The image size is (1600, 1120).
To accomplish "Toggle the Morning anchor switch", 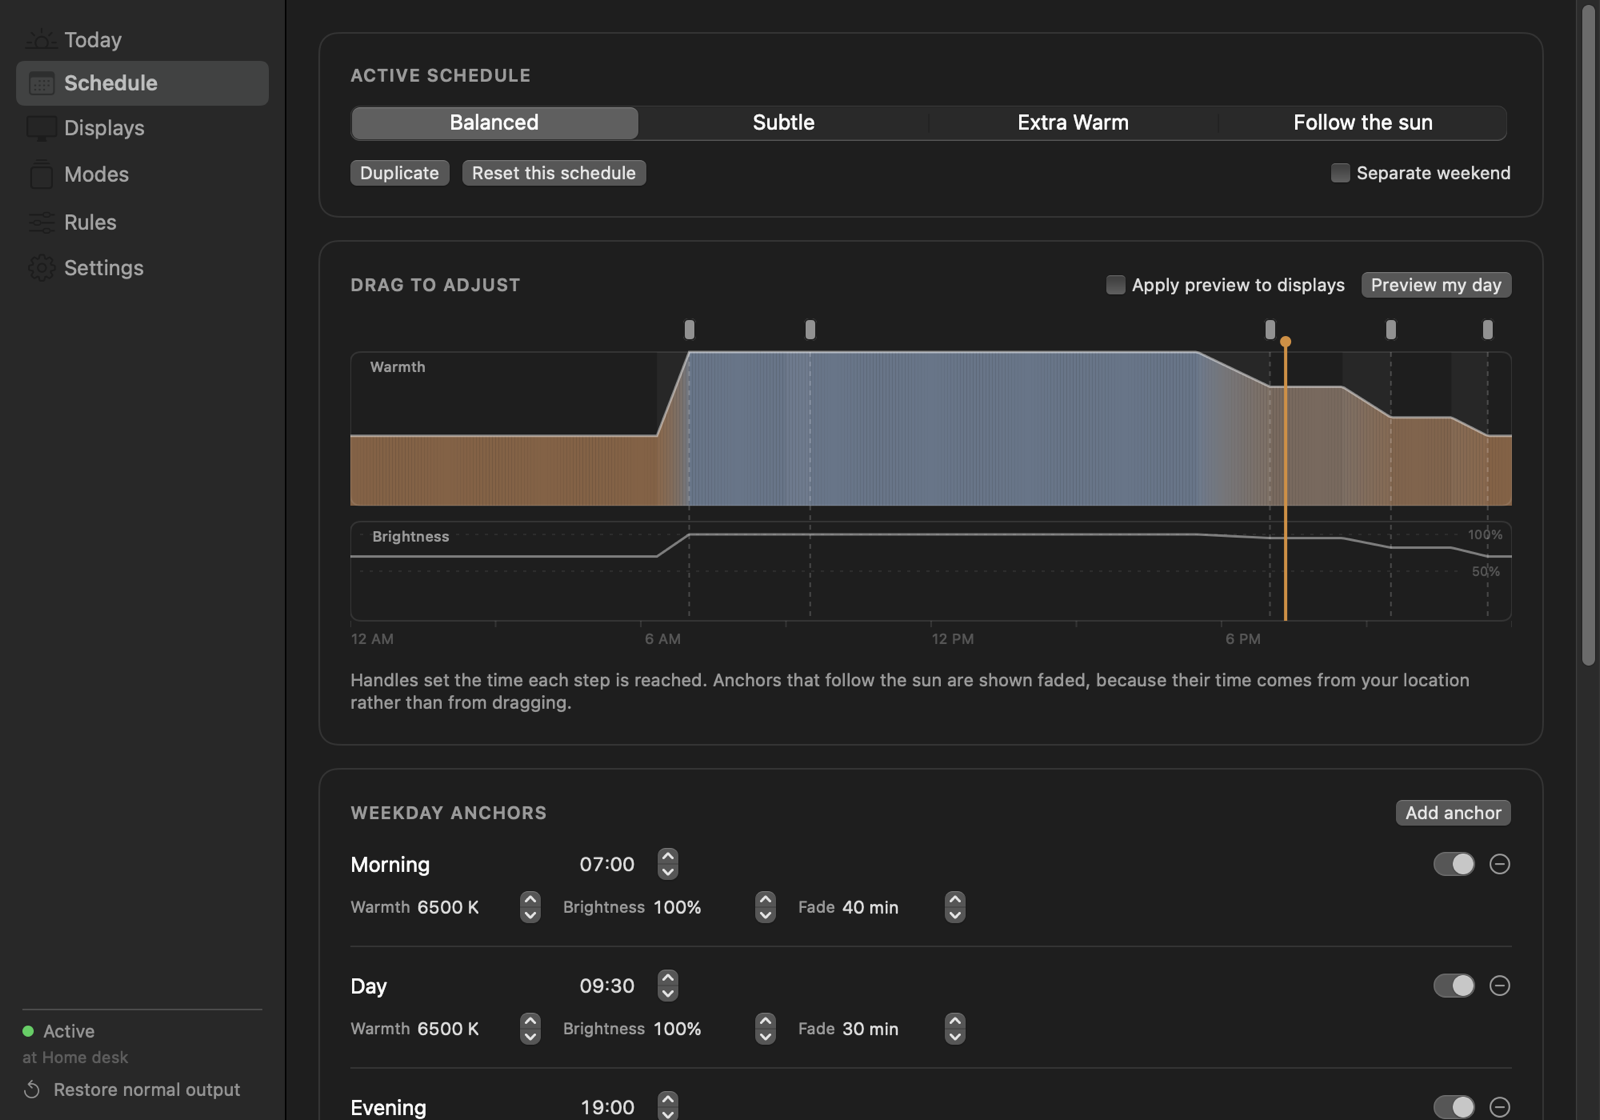I will pos(1454,864).
